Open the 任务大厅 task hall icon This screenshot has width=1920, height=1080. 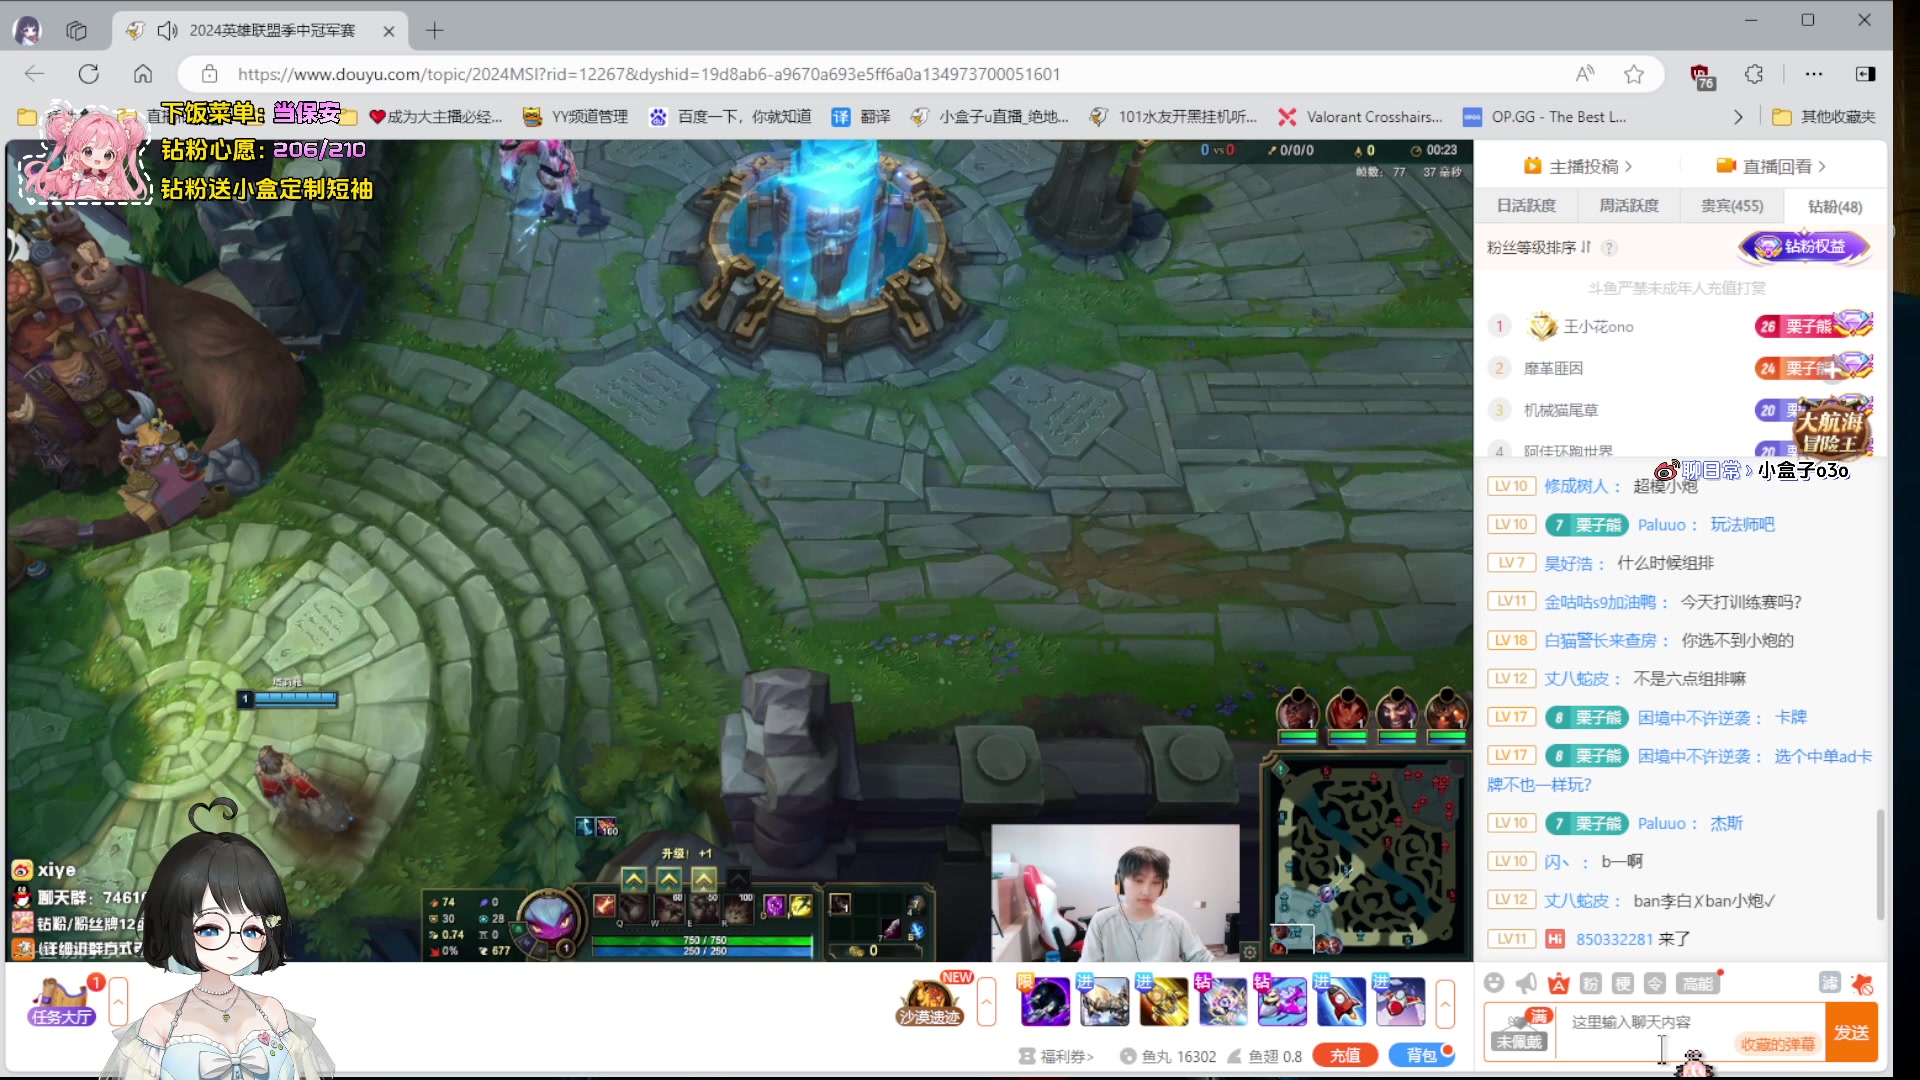[62, 1002]
